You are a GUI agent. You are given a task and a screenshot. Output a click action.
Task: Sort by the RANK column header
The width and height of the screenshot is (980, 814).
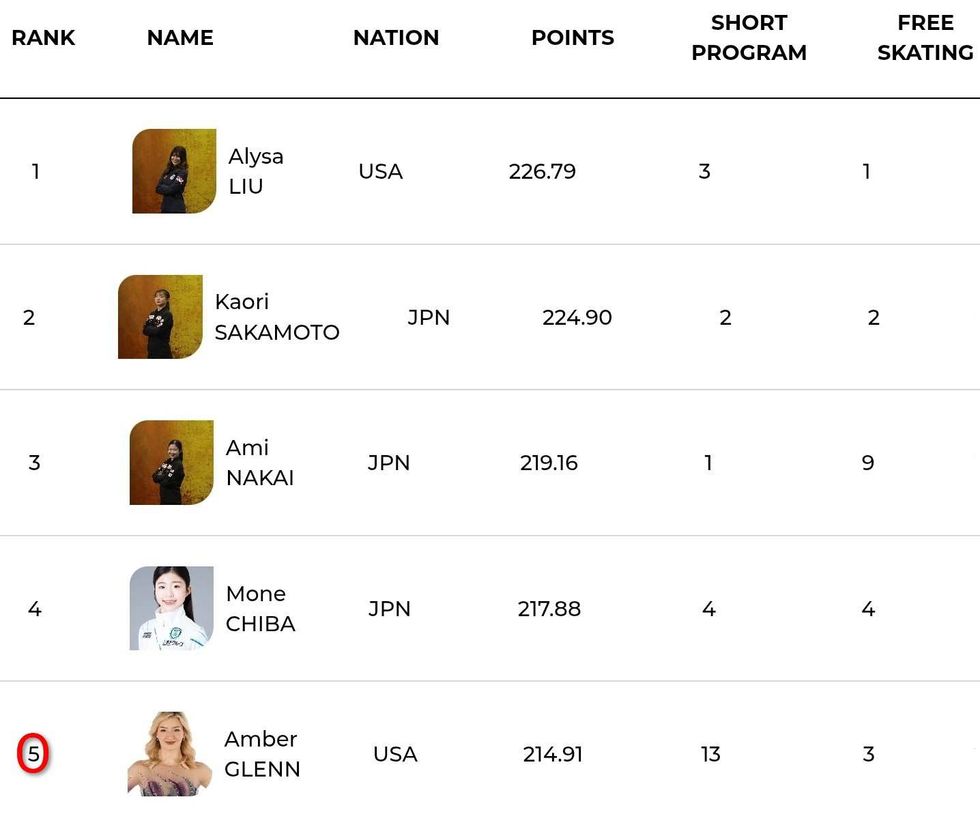[43, 38]
